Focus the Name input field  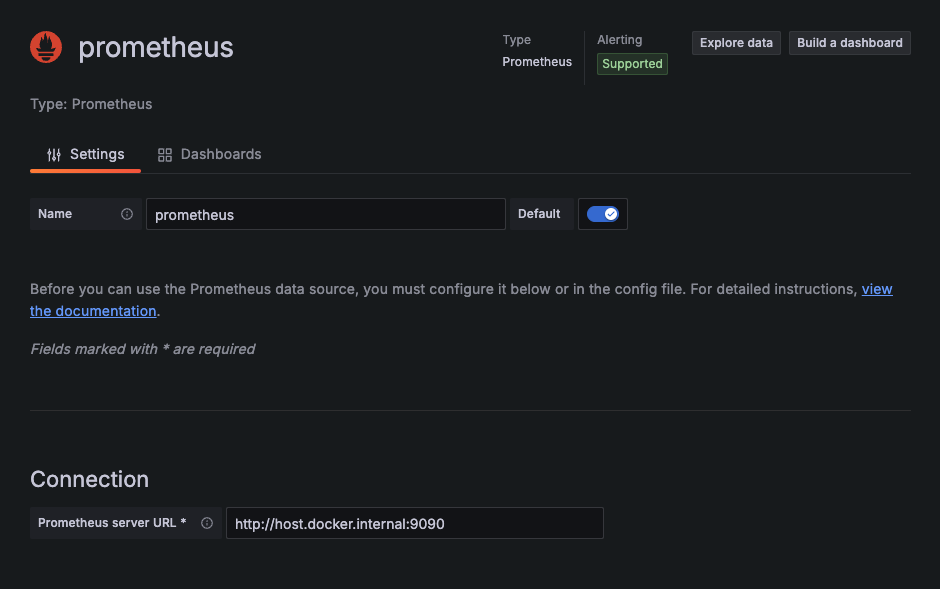coord(325,214)
